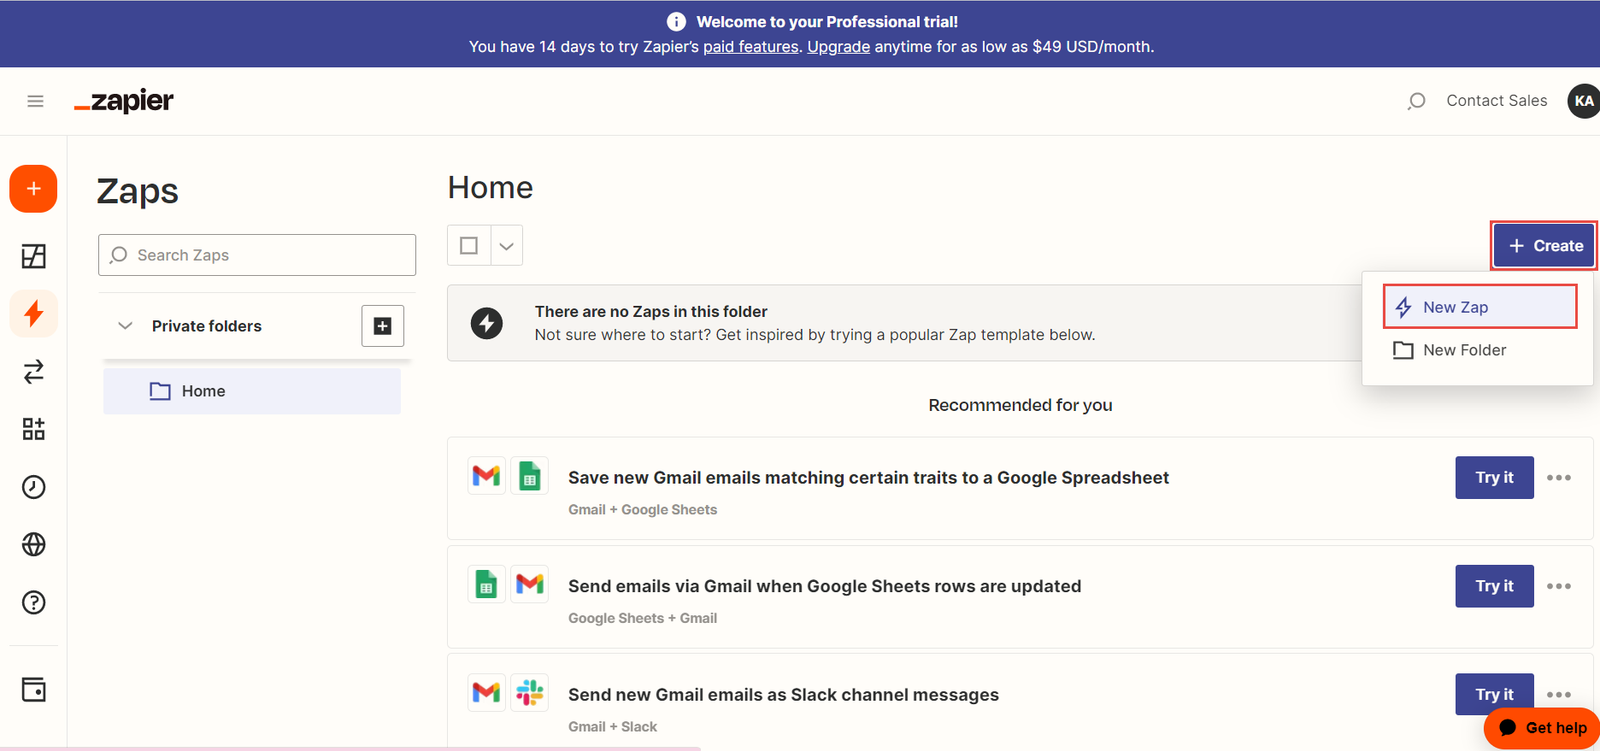Open the Help question mark icon
The image size is (1600, 751).
33,602
